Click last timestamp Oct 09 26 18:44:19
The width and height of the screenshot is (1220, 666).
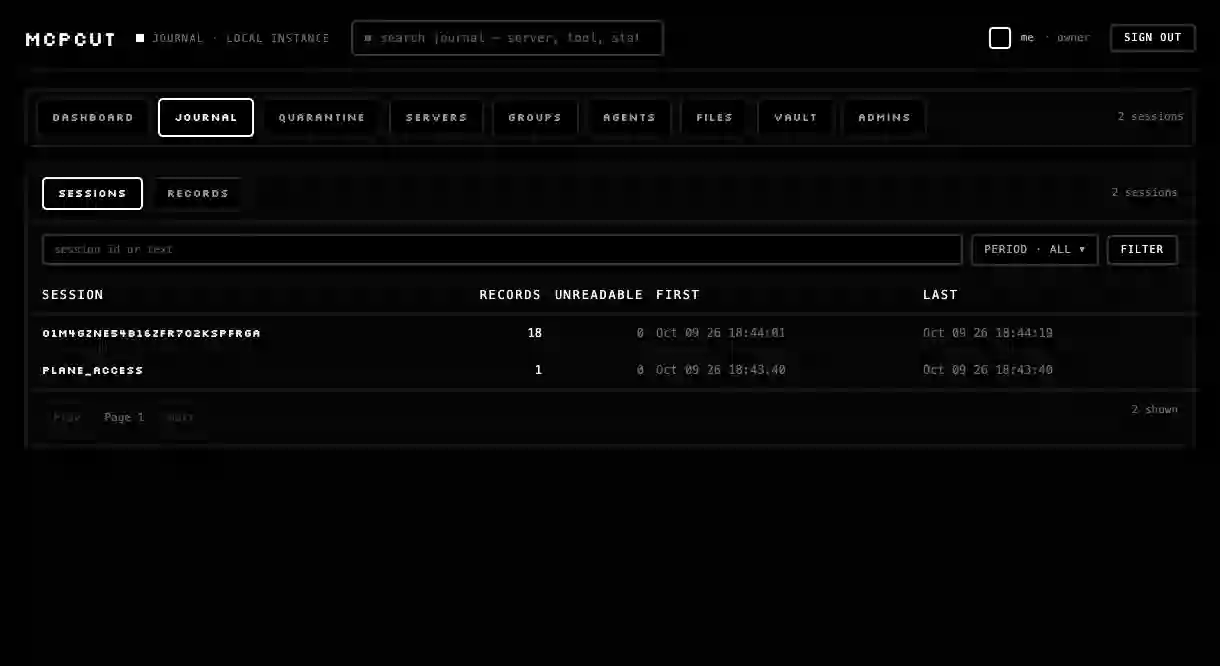988,333
